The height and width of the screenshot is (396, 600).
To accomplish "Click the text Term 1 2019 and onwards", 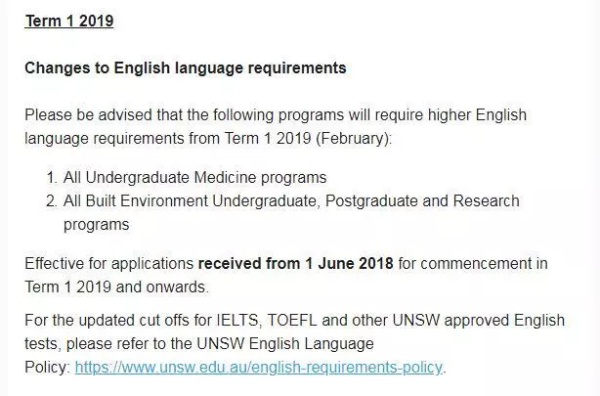I will point(117,287).
